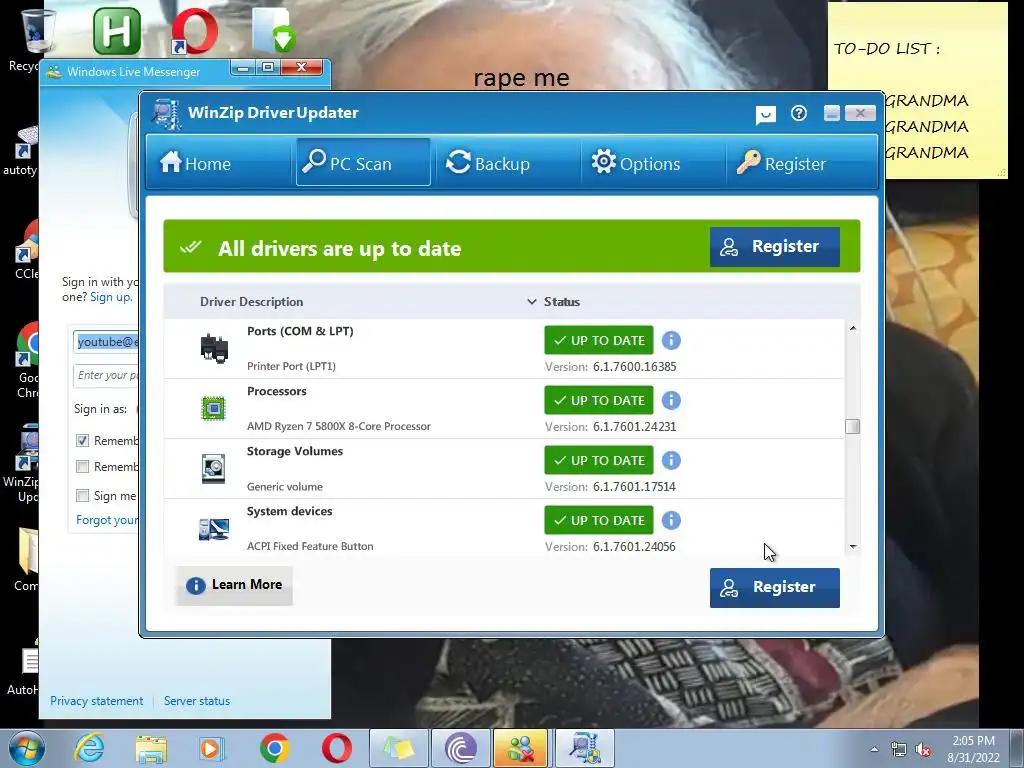Viewport: 1024px width, 768px height.
Task: Open Google Chrome desktop shortcut
Action: pos(28,344)
